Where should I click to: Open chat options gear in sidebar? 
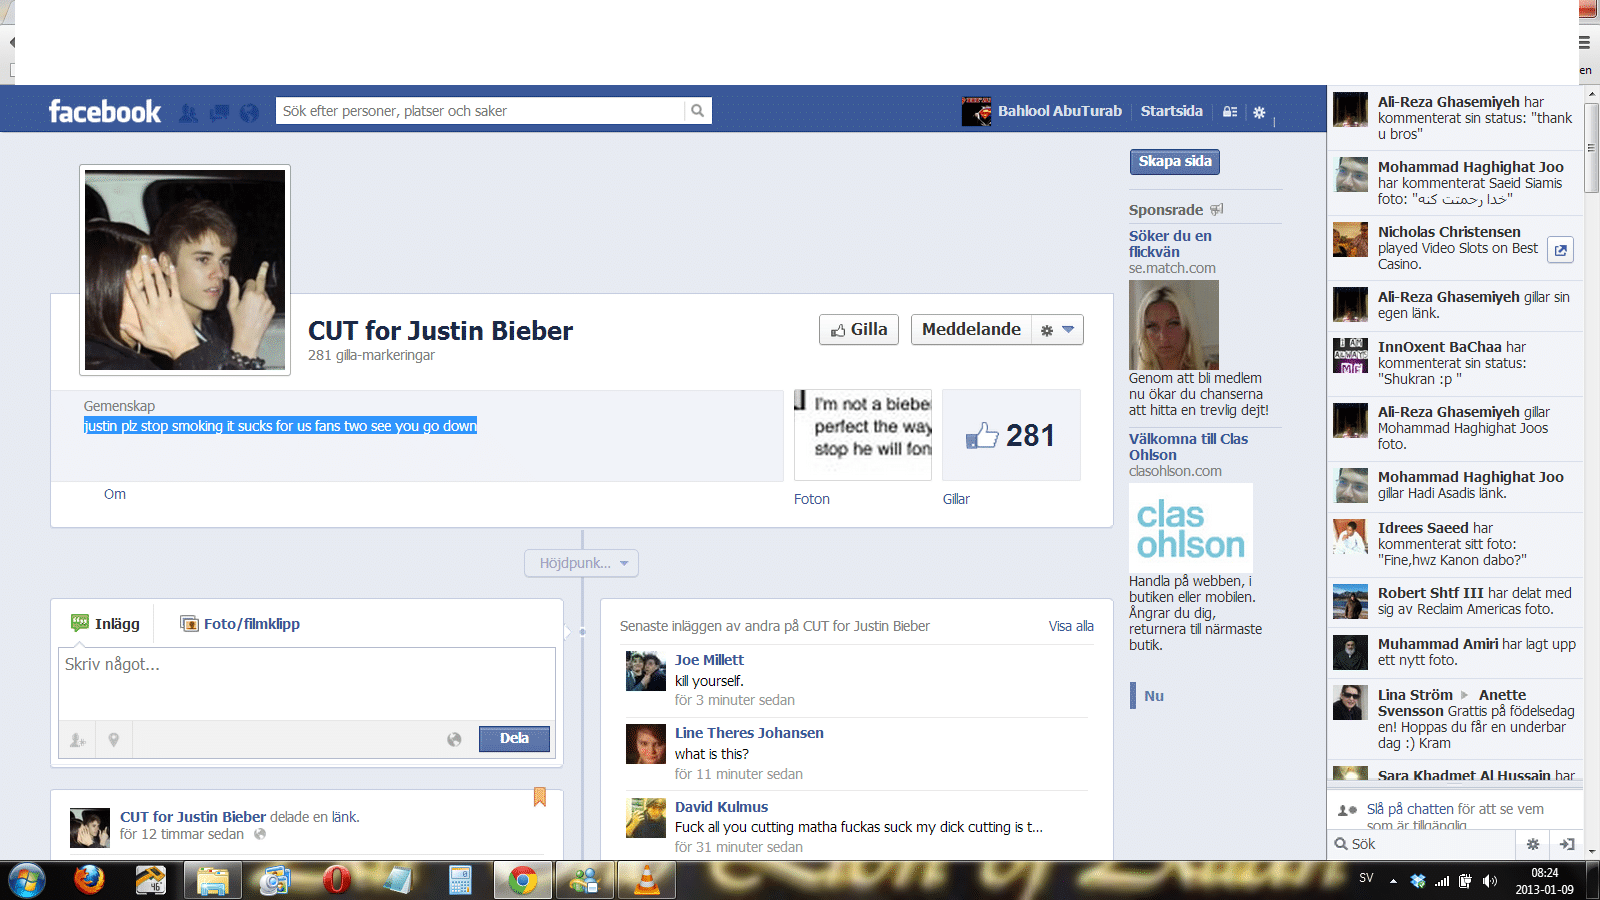coord(1532,844)
